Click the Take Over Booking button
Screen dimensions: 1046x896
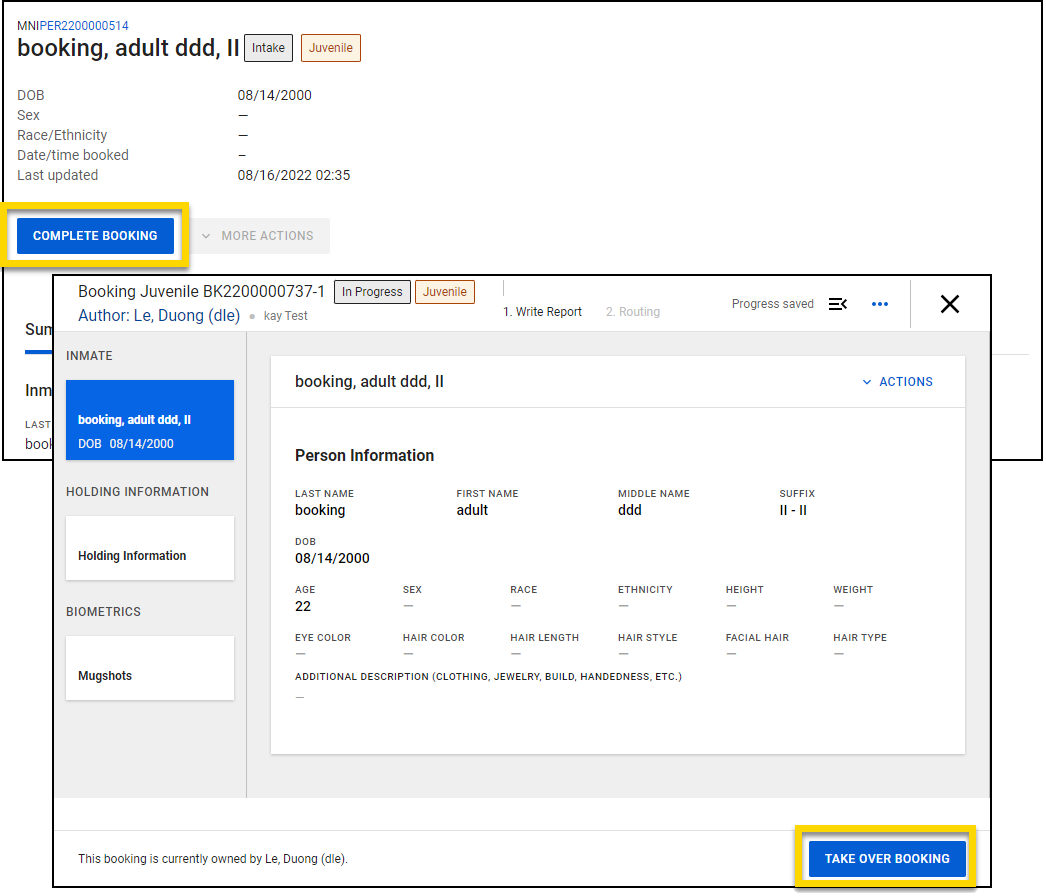(x=886, y=859)
